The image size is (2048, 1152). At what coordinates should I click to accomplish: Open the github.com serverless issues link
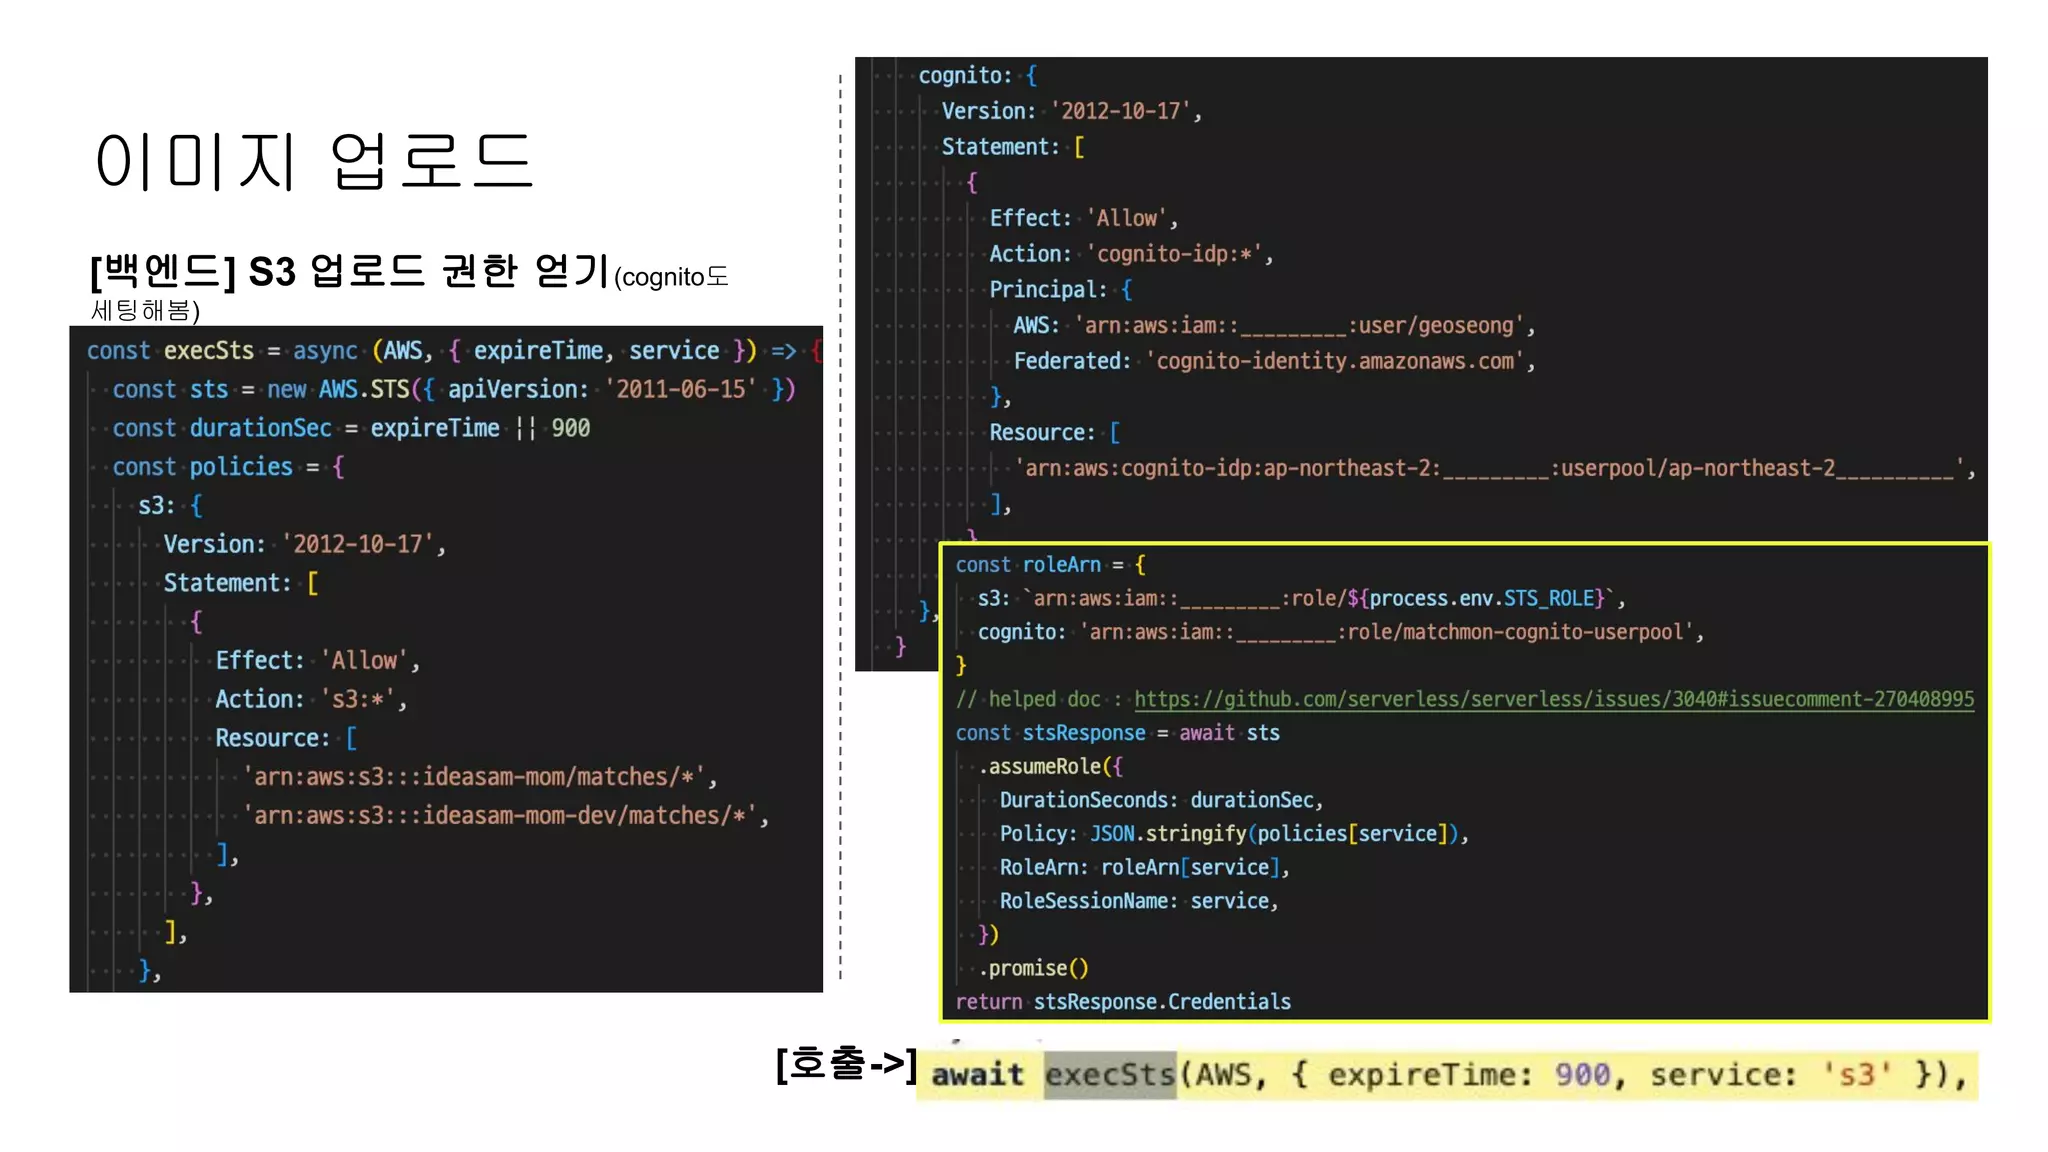(x=1553, y=699)
